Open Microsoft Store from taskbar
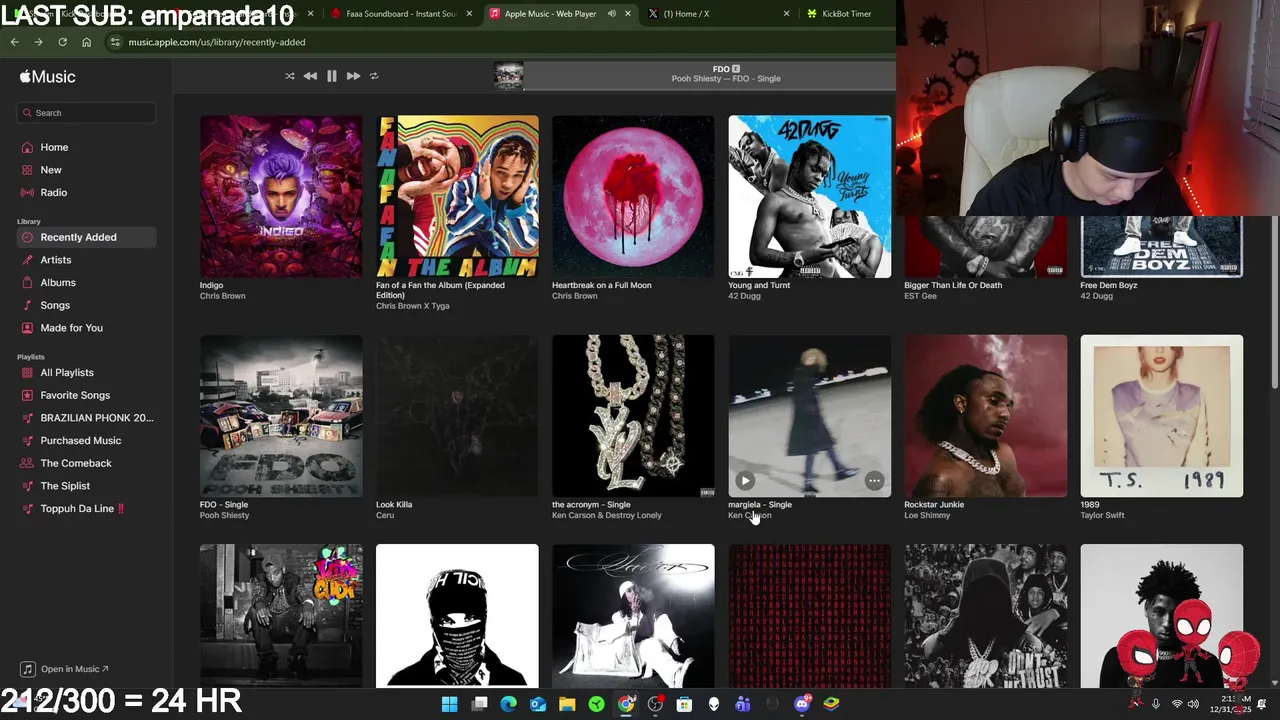 click(x=684, y=704)
